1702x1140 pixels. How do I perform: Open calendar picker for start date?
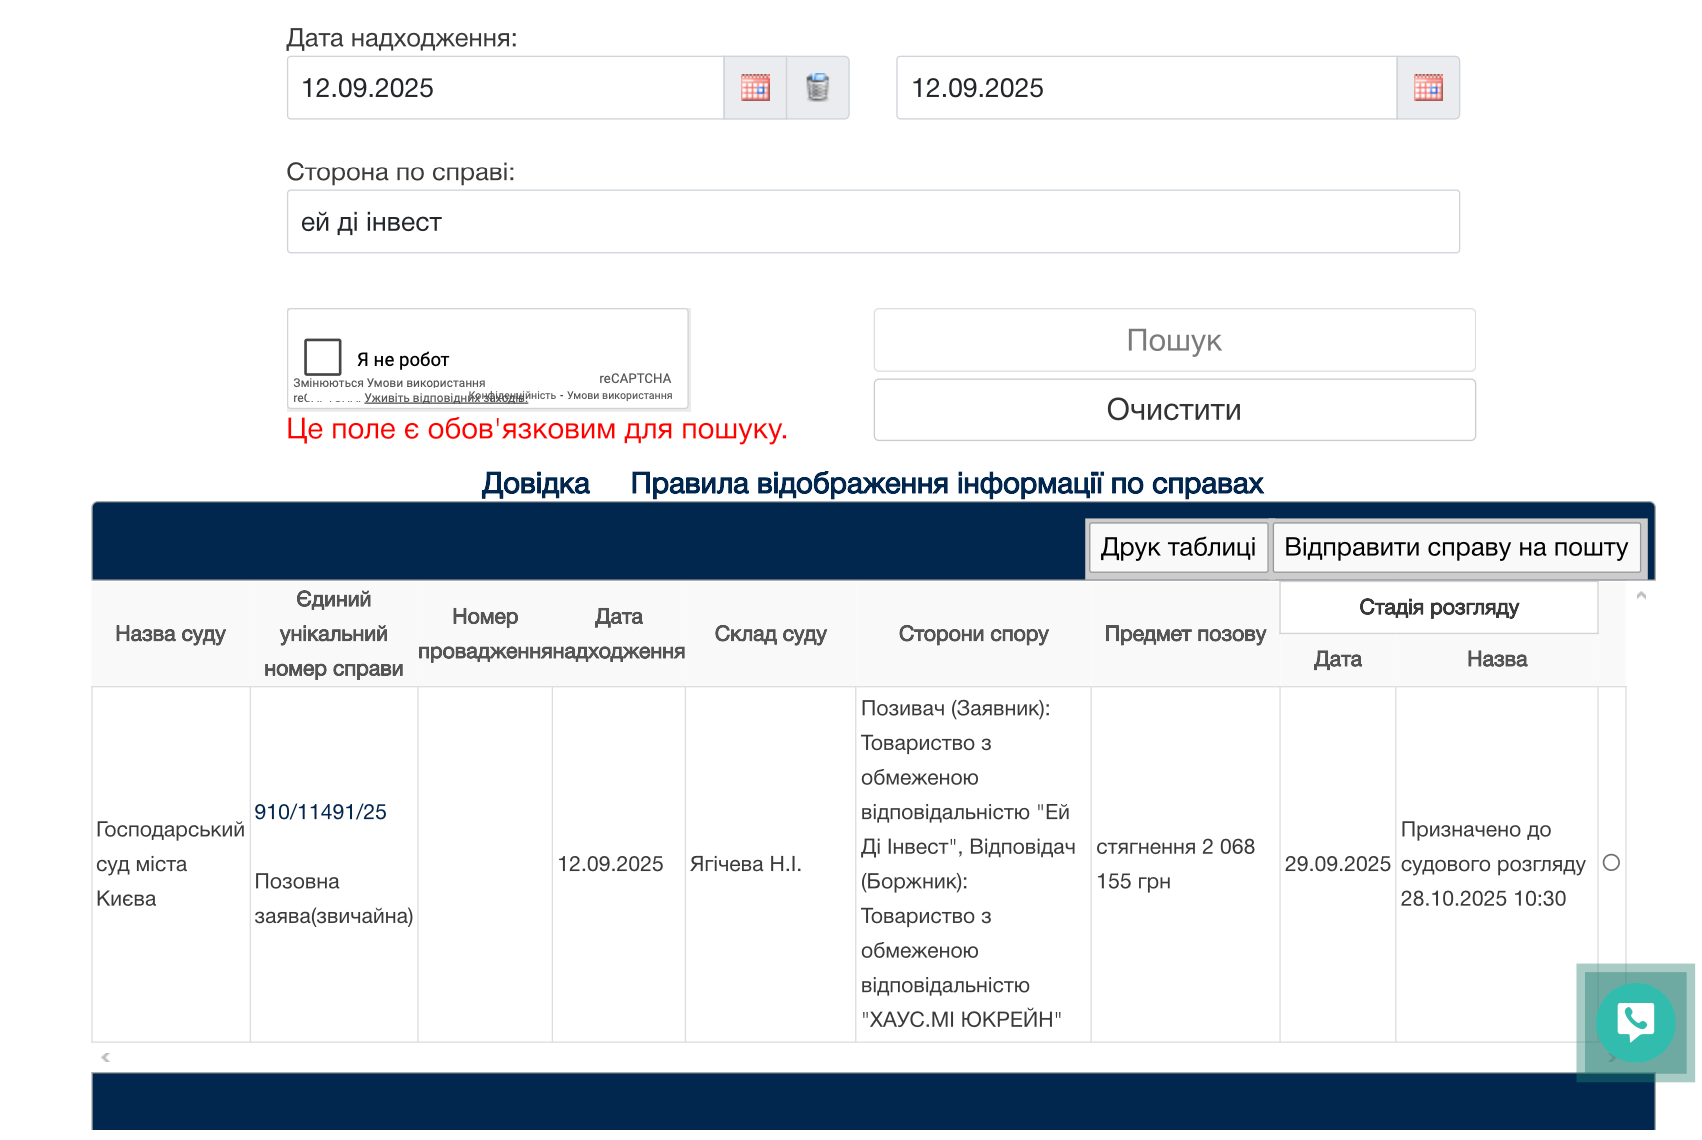coord(755,88)
